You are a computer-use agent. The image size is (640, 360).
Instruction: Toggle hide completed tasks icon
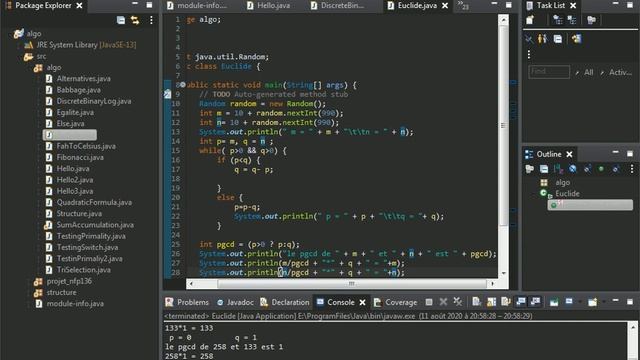529,39
